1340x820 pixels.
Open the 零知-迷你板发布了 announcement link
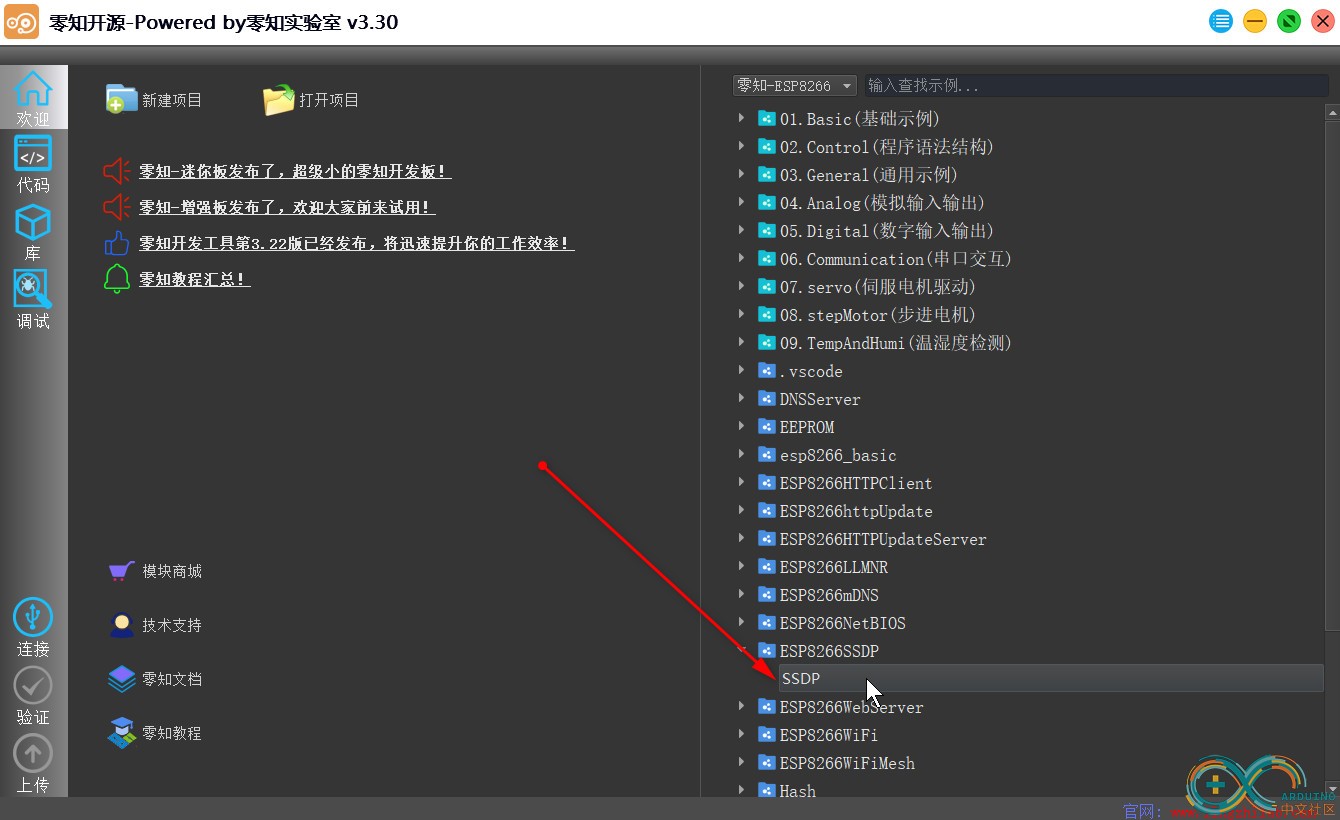[x=295, y=171]
